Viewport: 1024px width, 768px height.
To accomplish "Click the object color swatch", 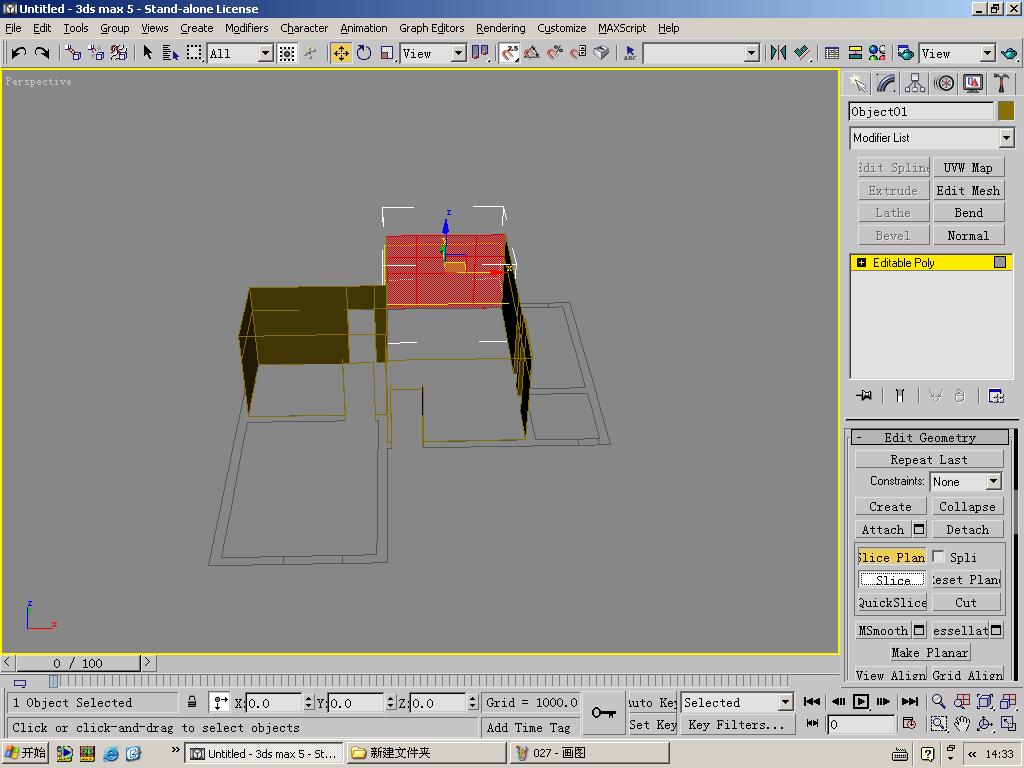I will (x=1006, y=111).
